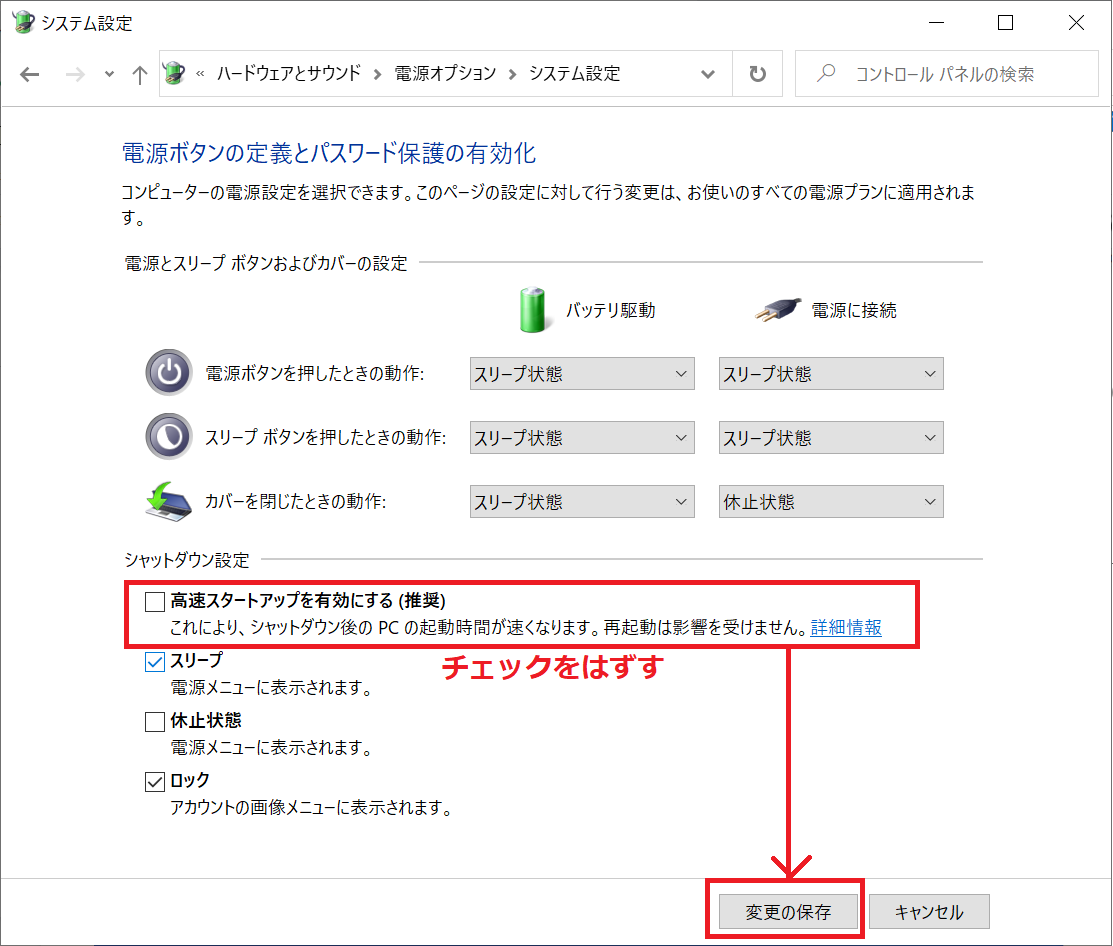Uncheck the スリープ checkbox

click(x=154, y=661)
